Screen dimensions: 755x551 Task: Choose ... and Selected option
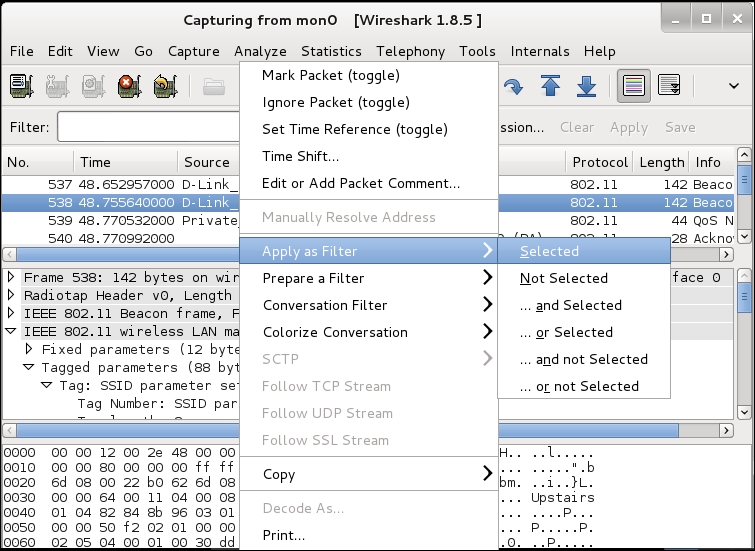[x=584, y=305]
